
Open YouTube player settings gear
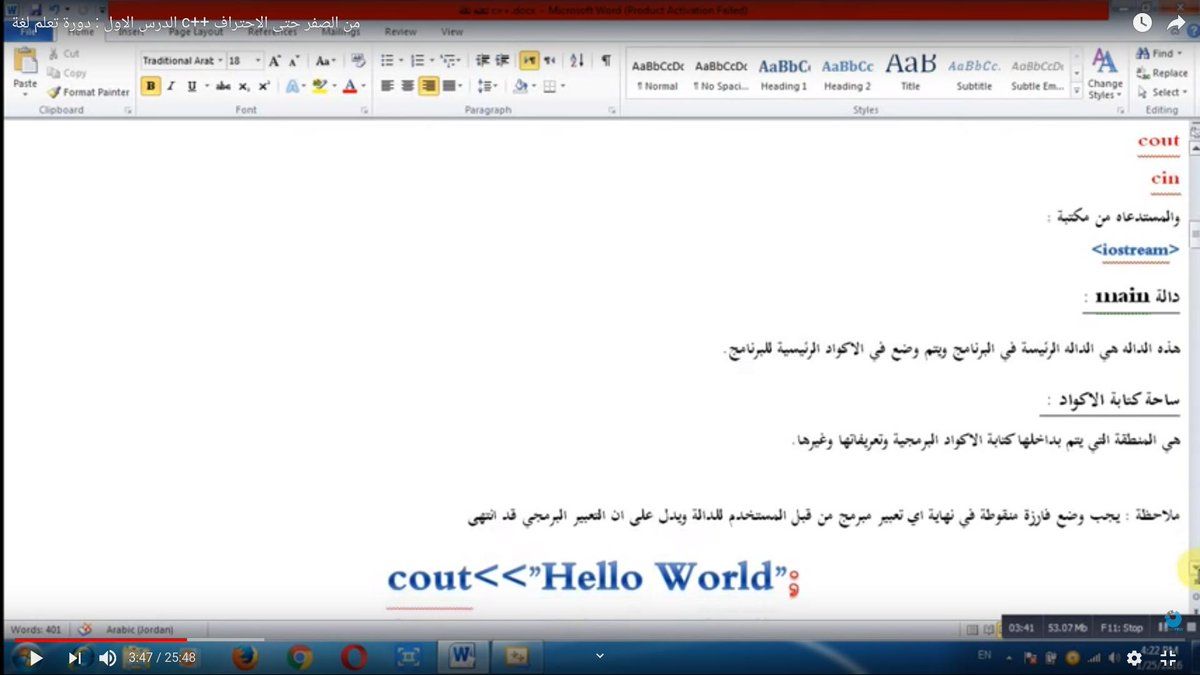pyautogui.click(x=1134, y=658)
